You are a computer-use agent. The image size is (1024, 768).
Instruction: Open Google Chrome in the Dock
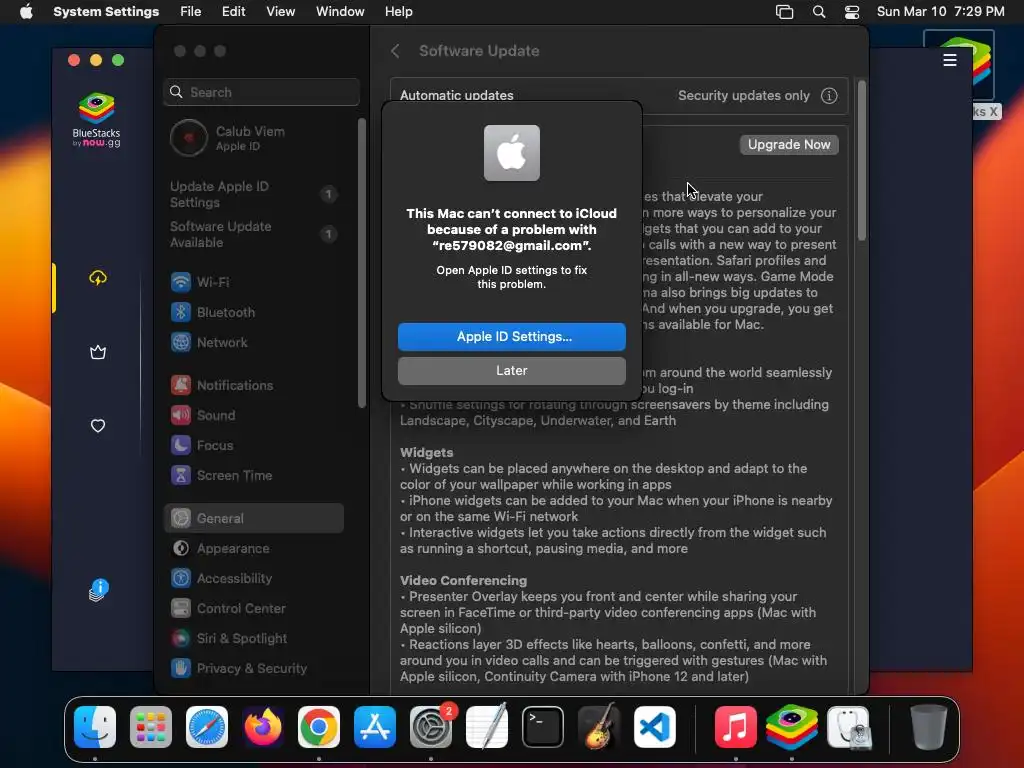(x=319, y=727)
